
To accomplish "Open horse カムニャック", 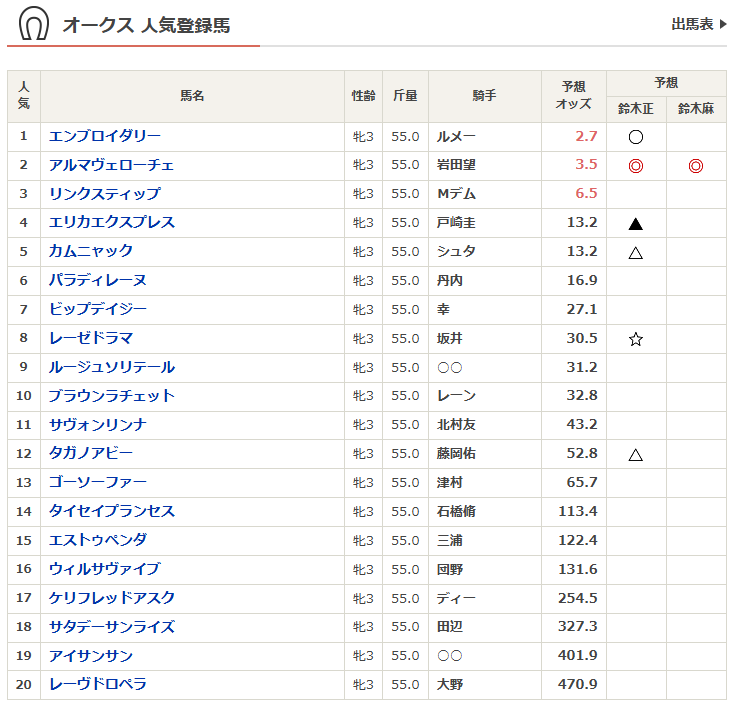I will [91, 252].
